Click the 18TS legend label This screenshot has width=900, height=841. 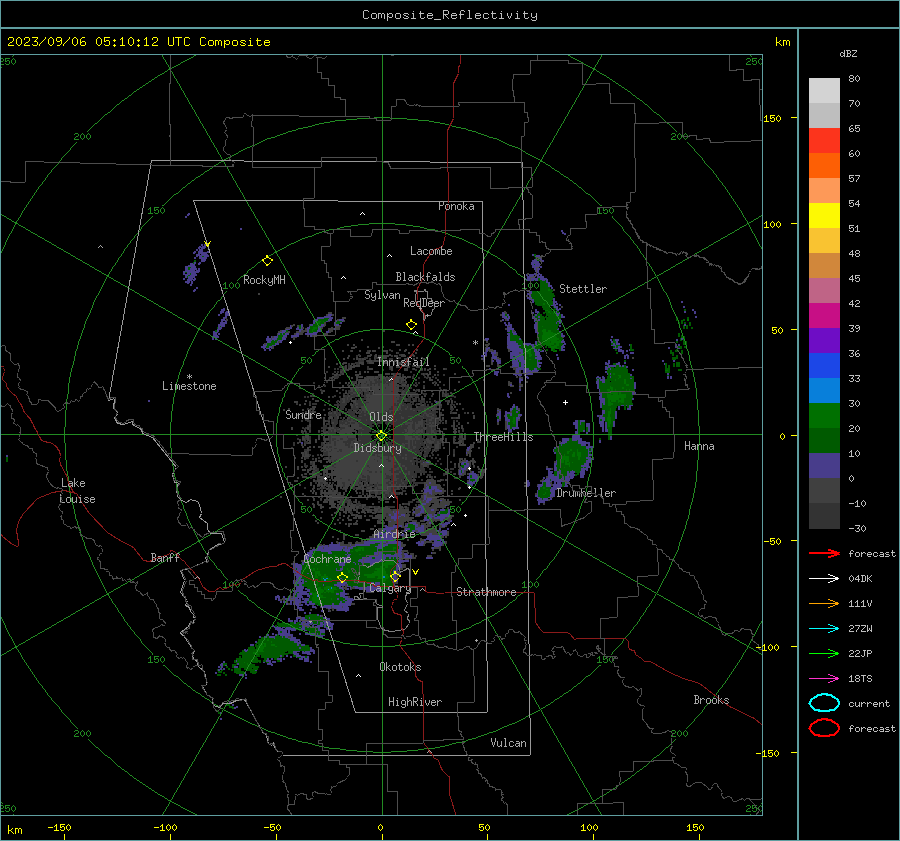[x=860, y=679]
